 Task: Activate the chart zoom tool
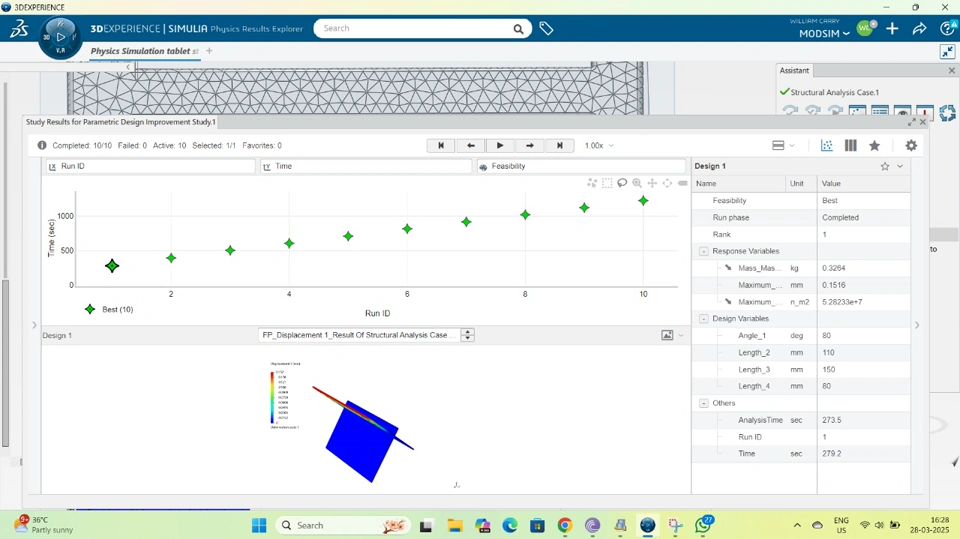coord(637,183)
